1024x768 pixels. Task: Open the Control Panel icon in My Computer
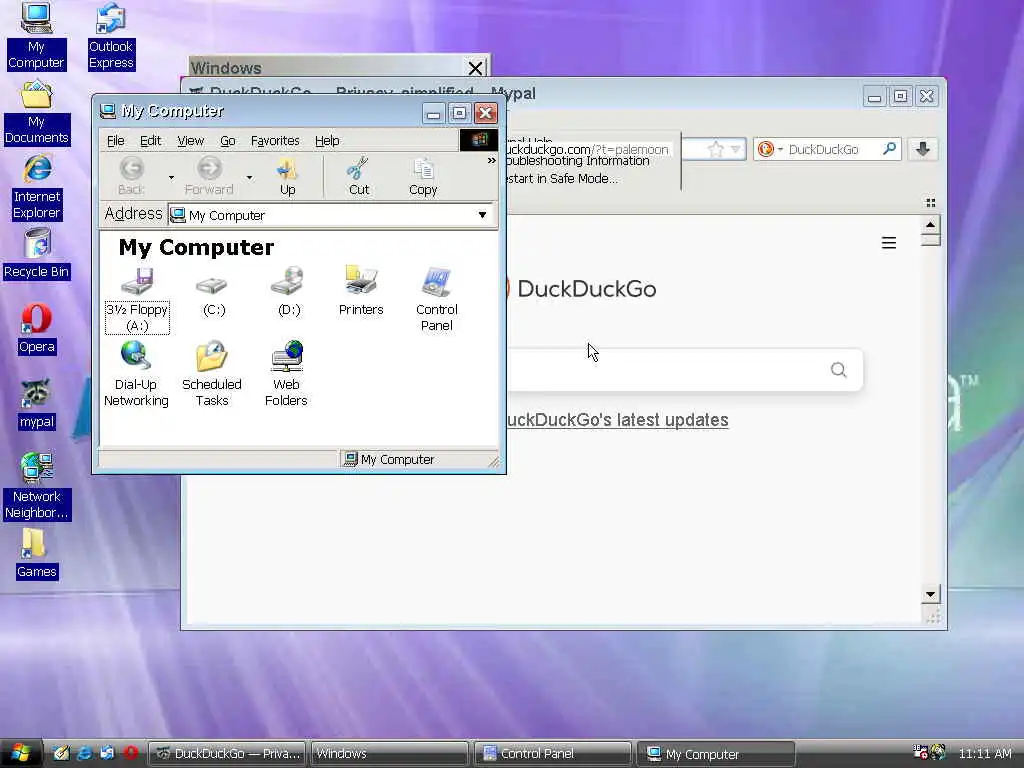tap(436, 299)
